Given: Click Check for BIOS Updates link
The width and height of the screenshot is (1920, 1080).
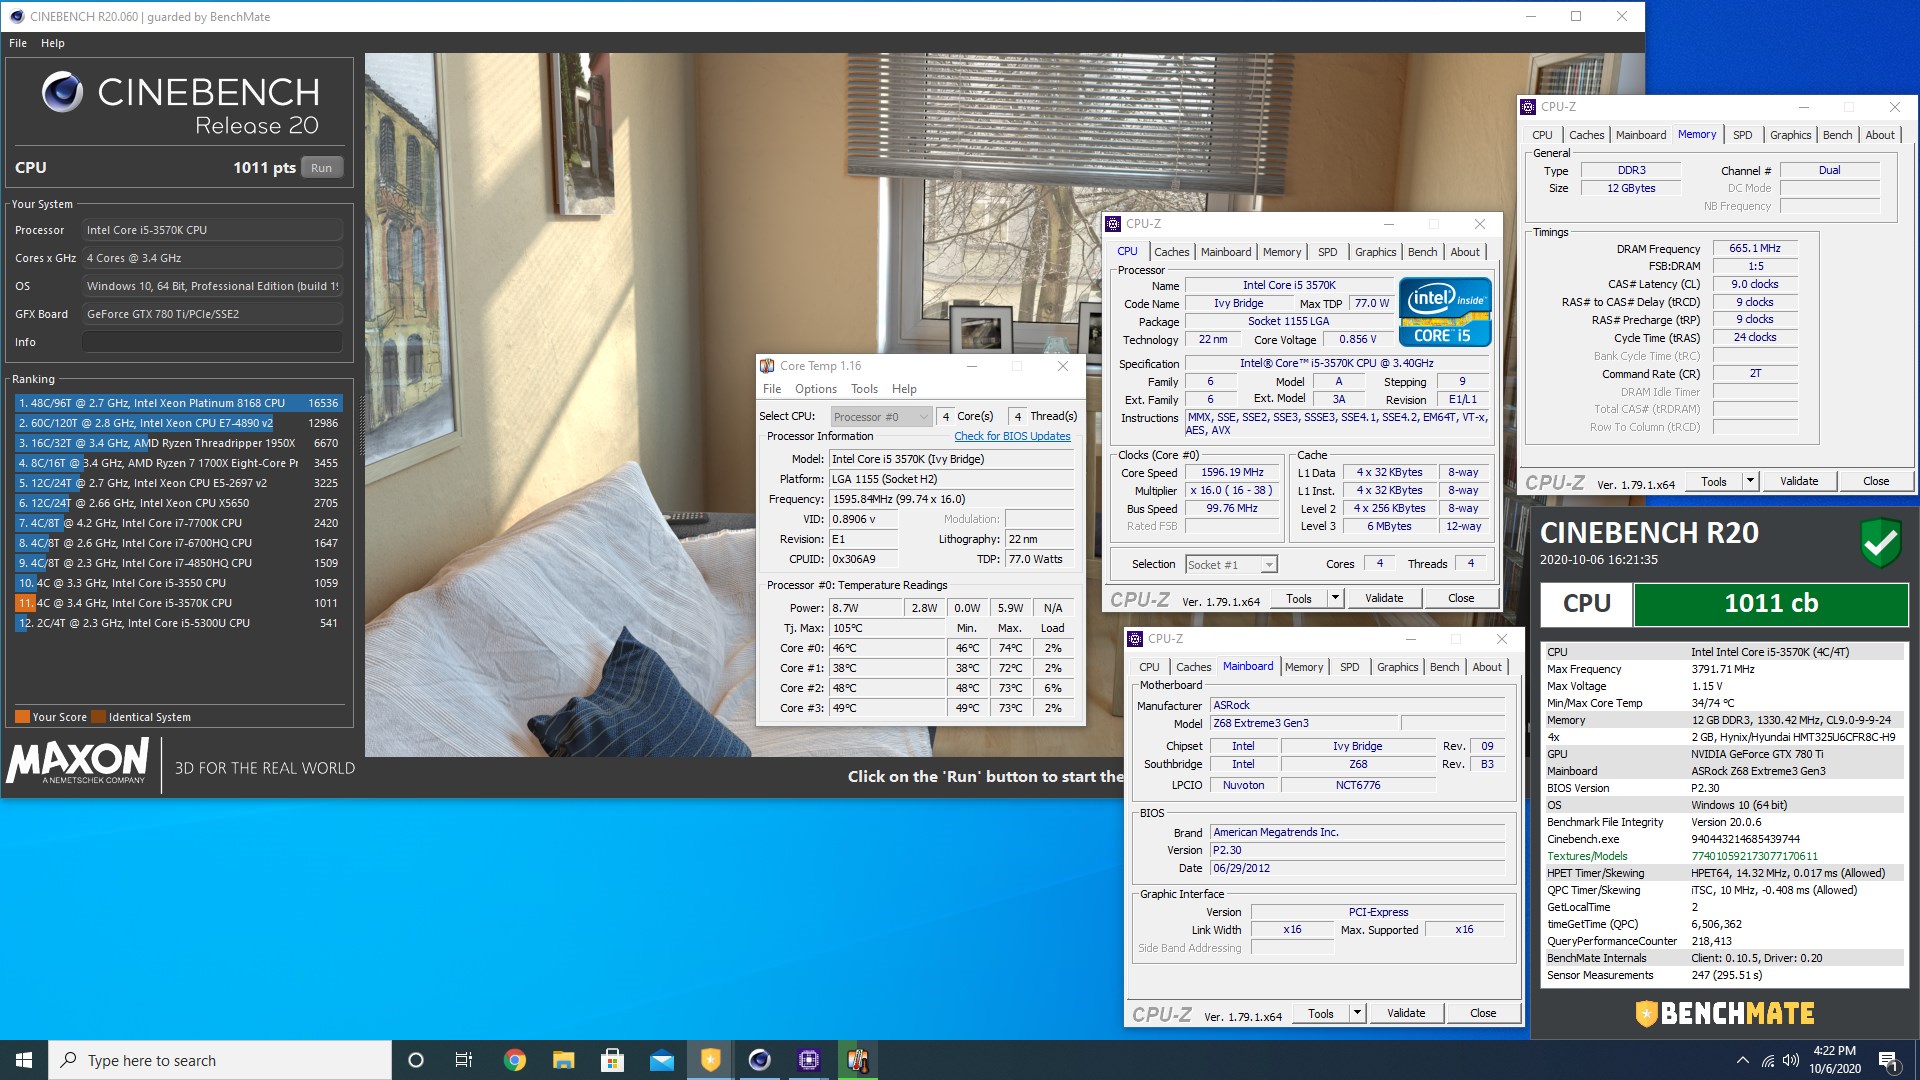Looking at the screenshot, I should click(1012, 436).
